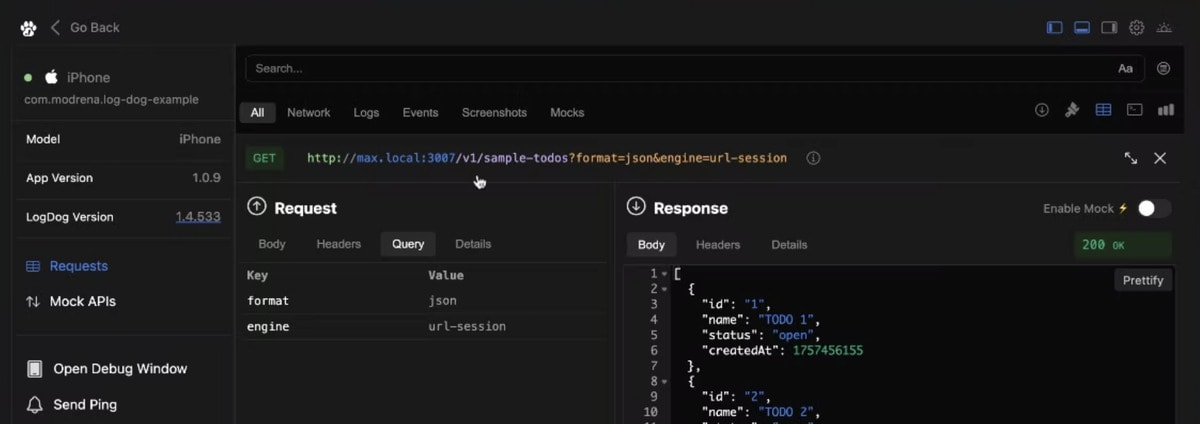Switch to the Mocks tab
The image size is (1200, 424).
(567, 112)
